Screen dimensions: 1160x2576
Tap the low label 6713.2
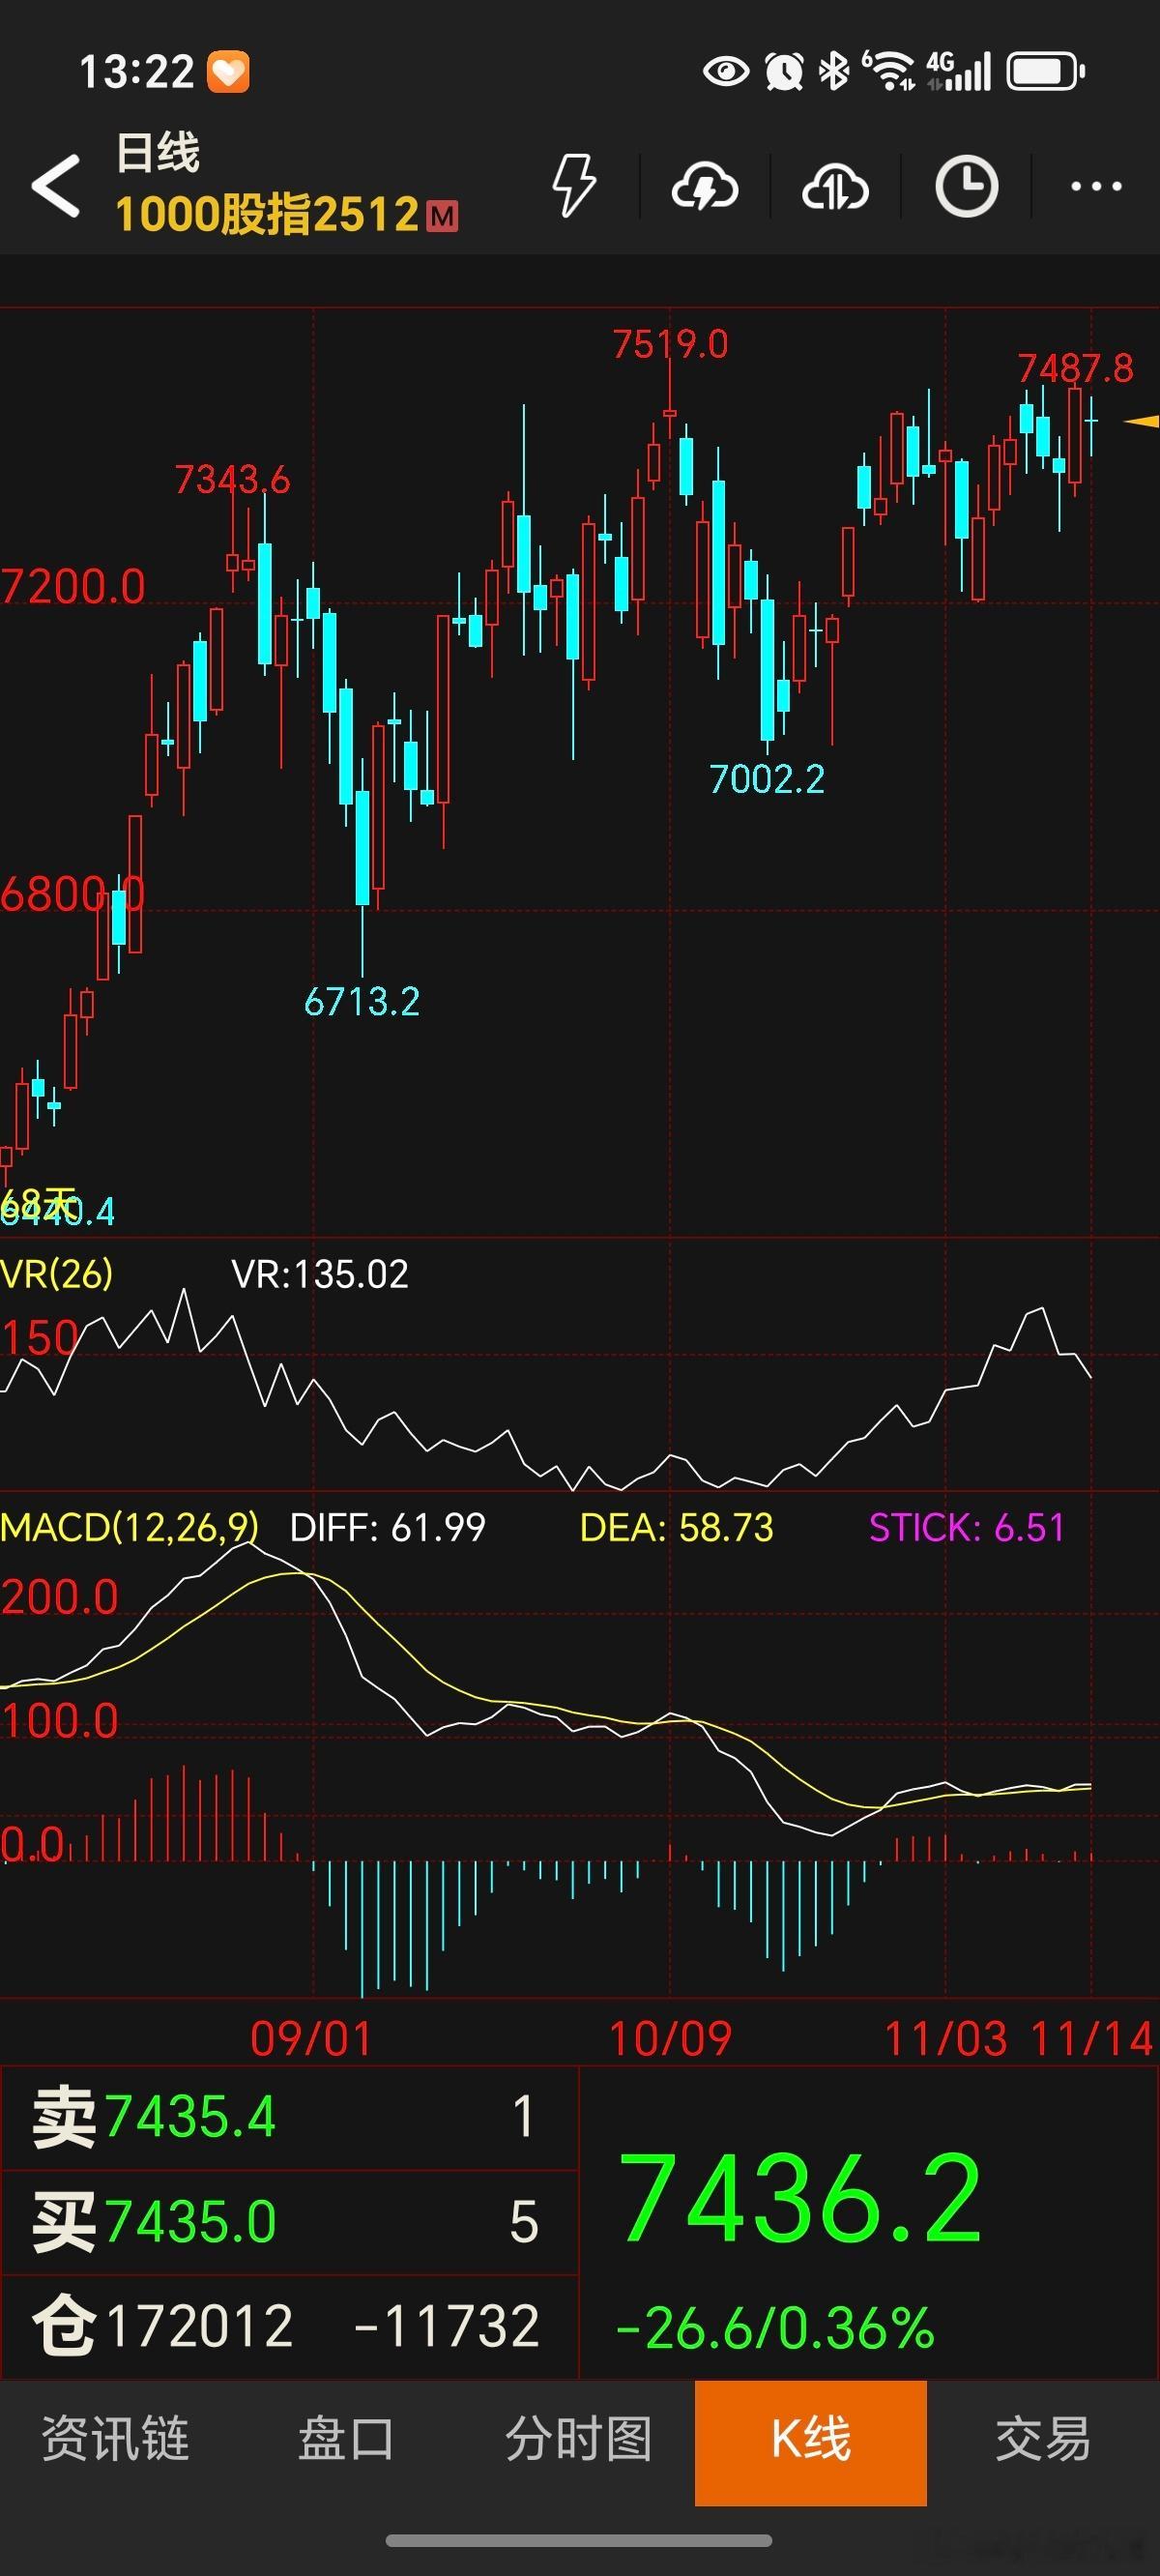[x=362, y=1002]
